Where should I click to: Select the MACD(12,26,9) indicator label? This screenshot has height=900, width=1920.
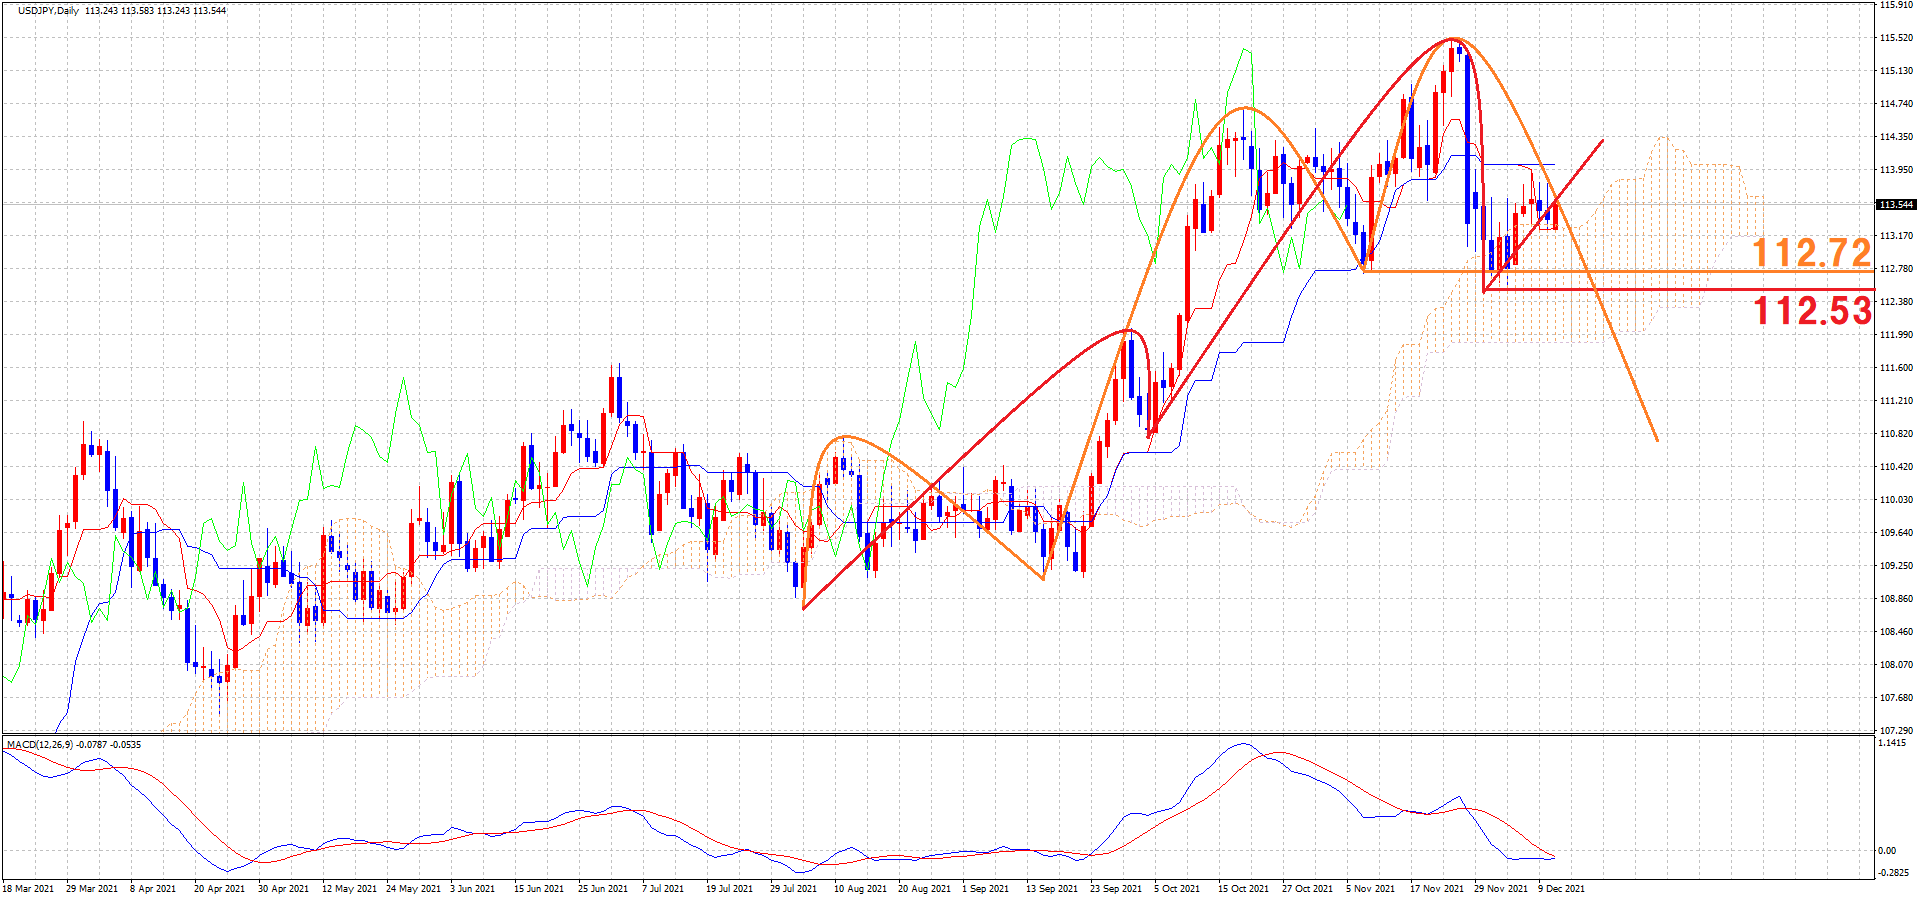(x=36, y=744)
